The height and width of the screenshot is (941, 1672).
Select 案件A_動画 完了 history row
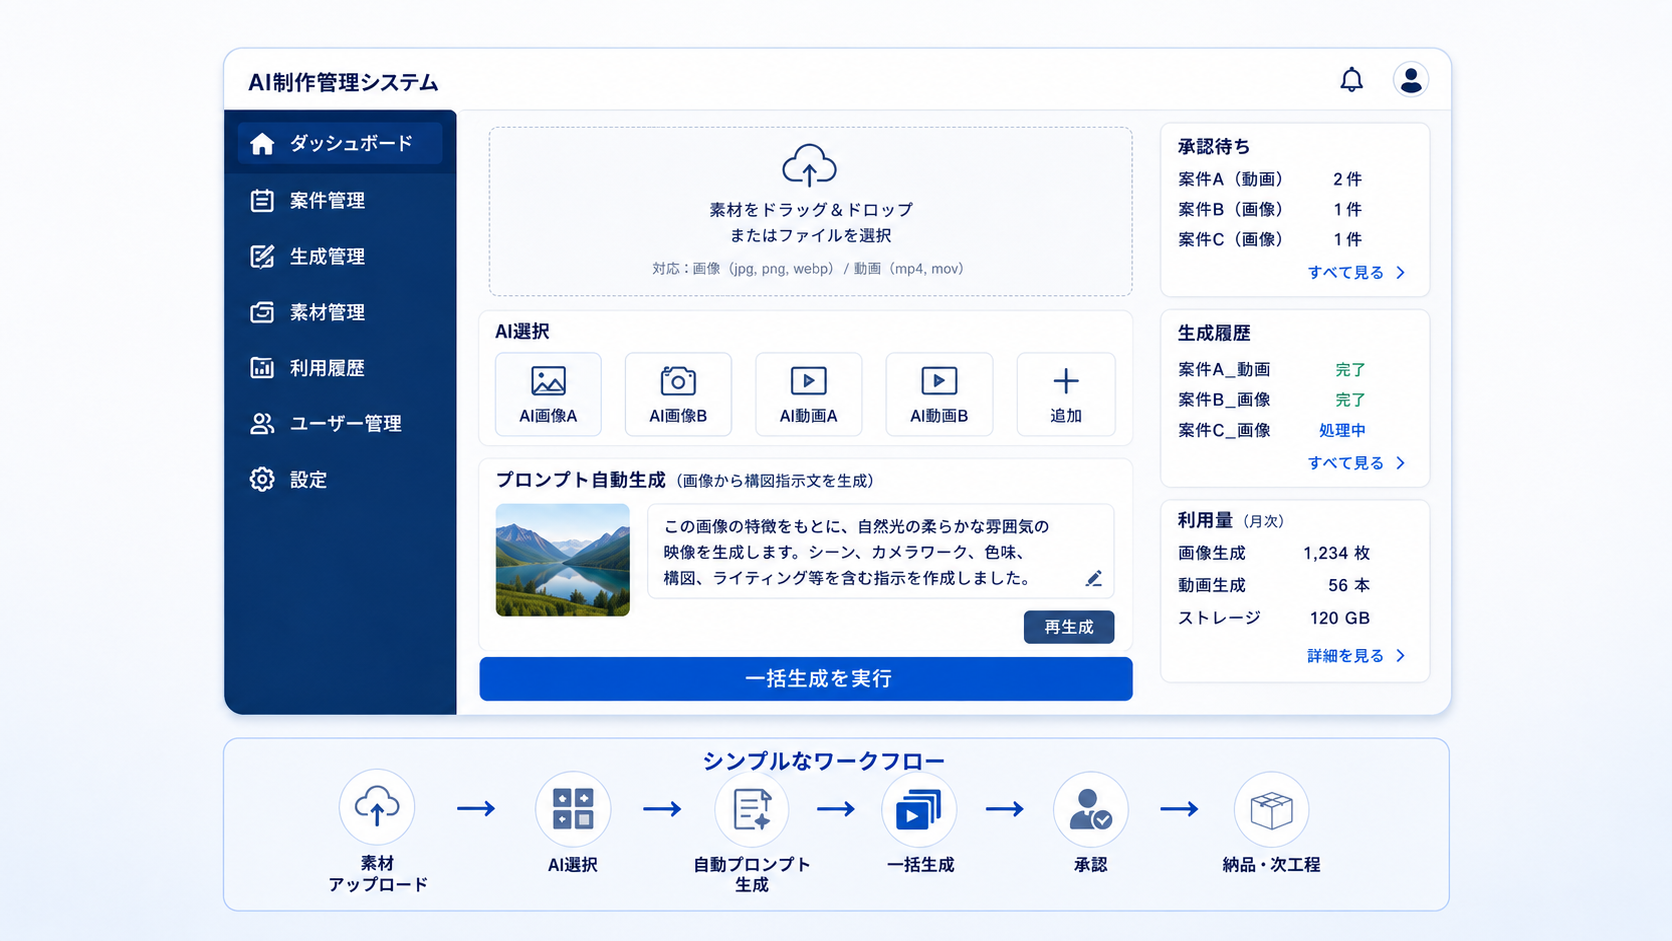pyautogui.click(x=1272, y=370)
